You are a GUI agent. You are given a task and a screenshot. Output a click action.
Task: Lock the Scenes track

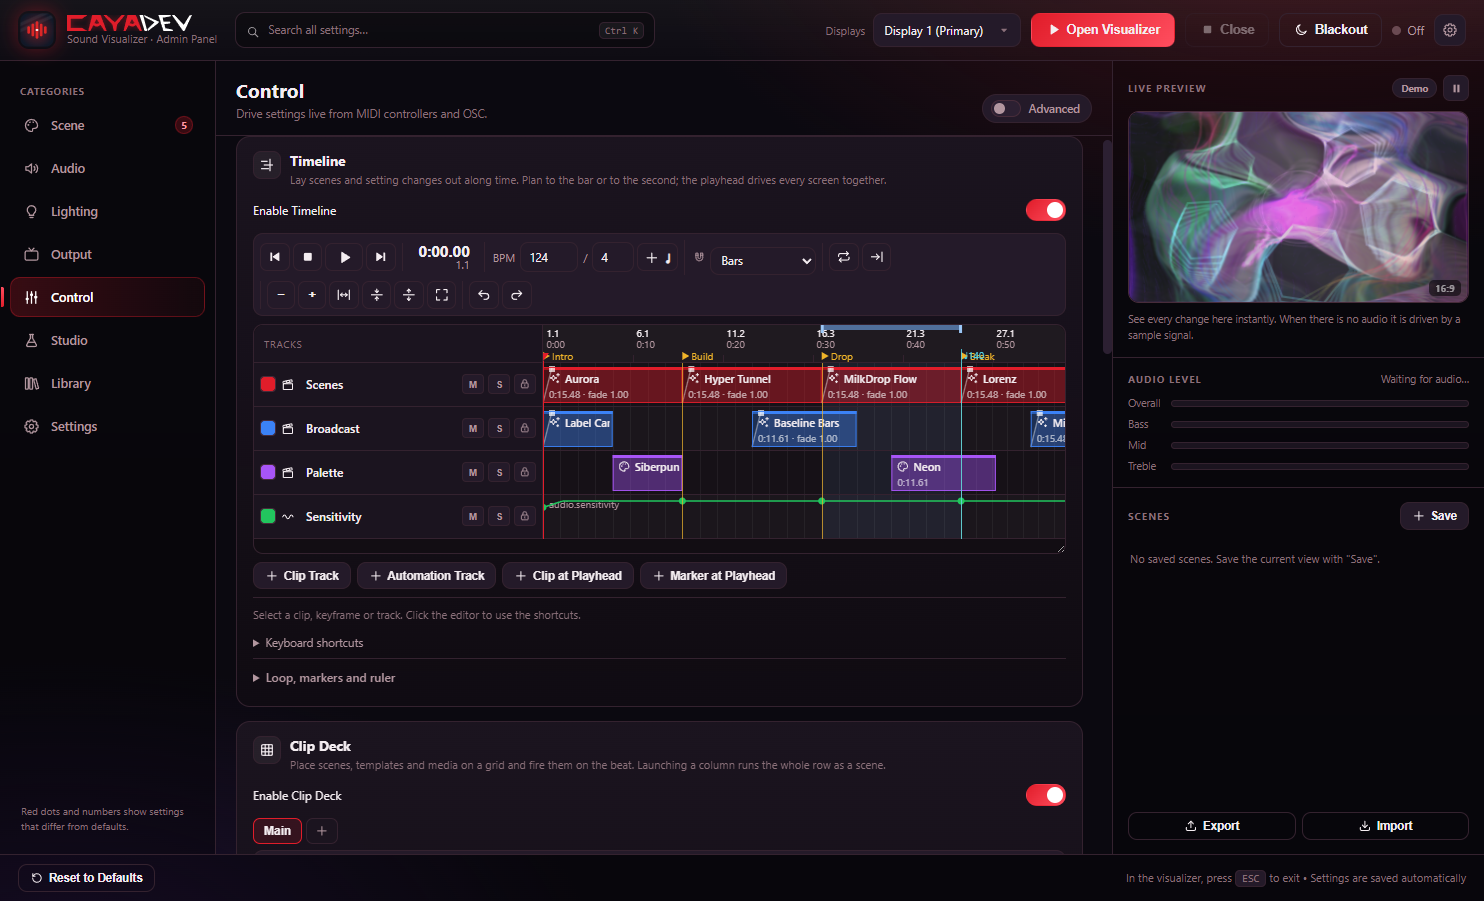coord(524,385)
